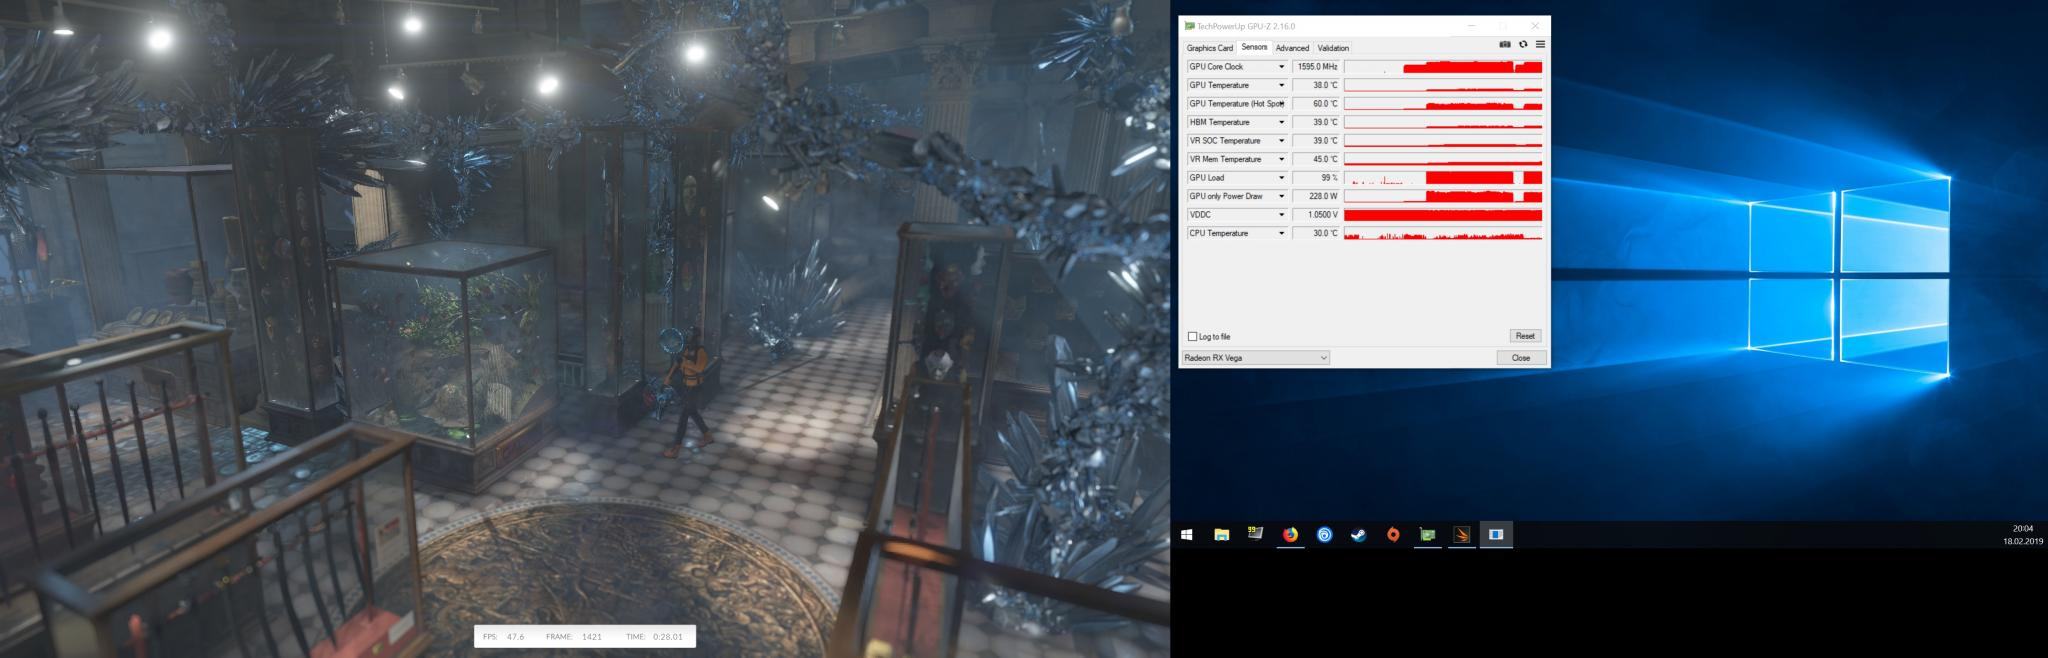Image resolution: width=2048 pixels, height=658 pixels.
Task: Switch to the Advanced tab
Action: pos(1292,48)
